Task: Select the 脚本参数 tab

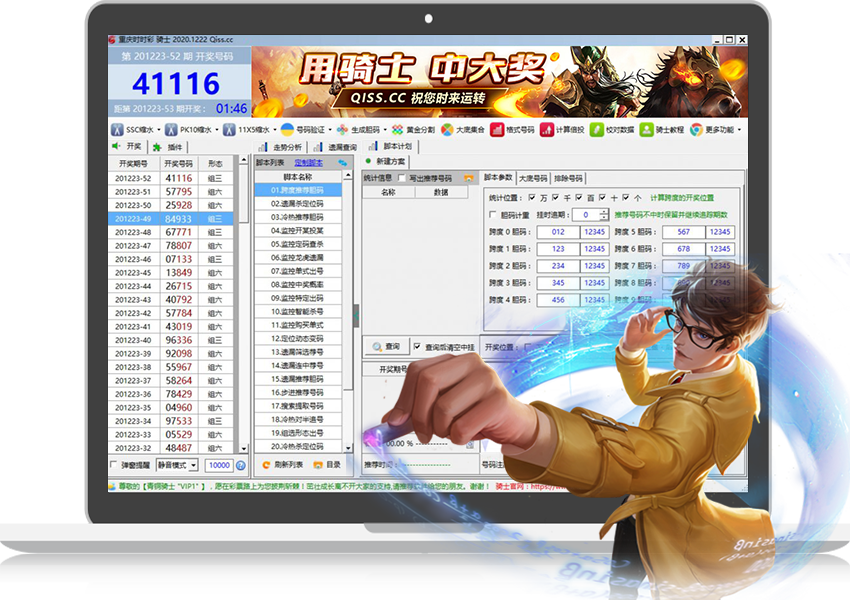Action: point(498,178)
